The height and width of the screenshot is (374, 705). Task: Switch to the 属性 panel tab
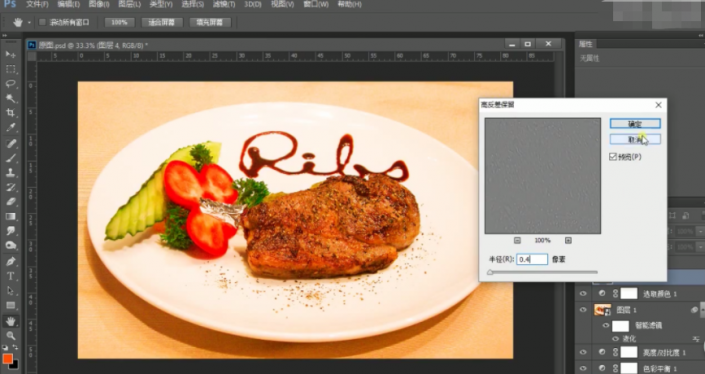pyautogui.click(x=585, y=44)
